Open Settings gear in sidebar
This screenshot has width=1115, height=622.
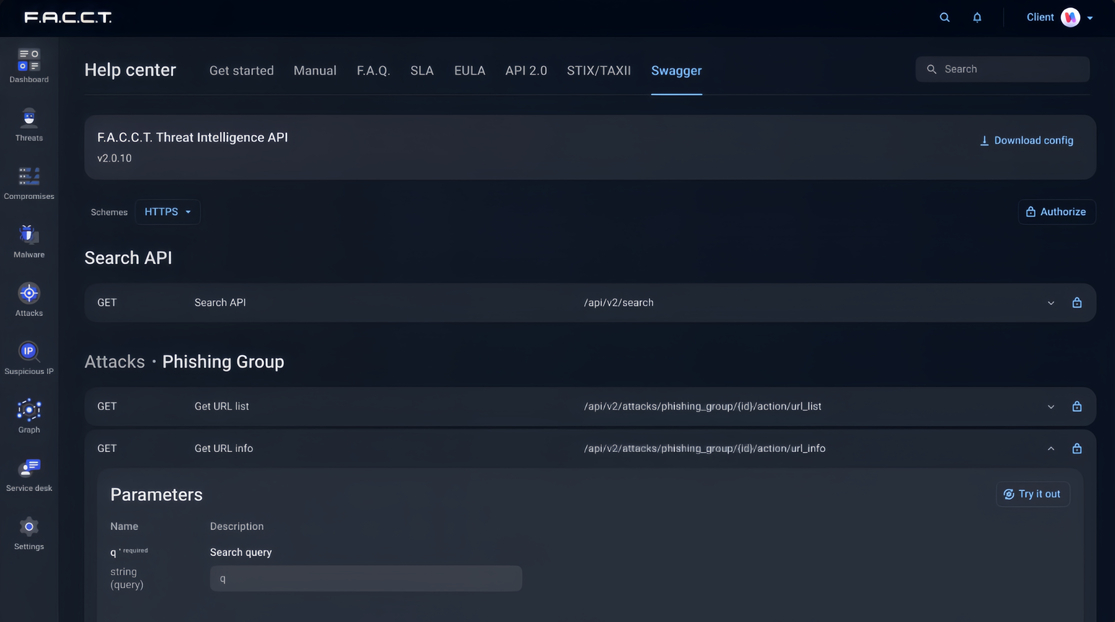pyautogui.click(x=29, y=527)
